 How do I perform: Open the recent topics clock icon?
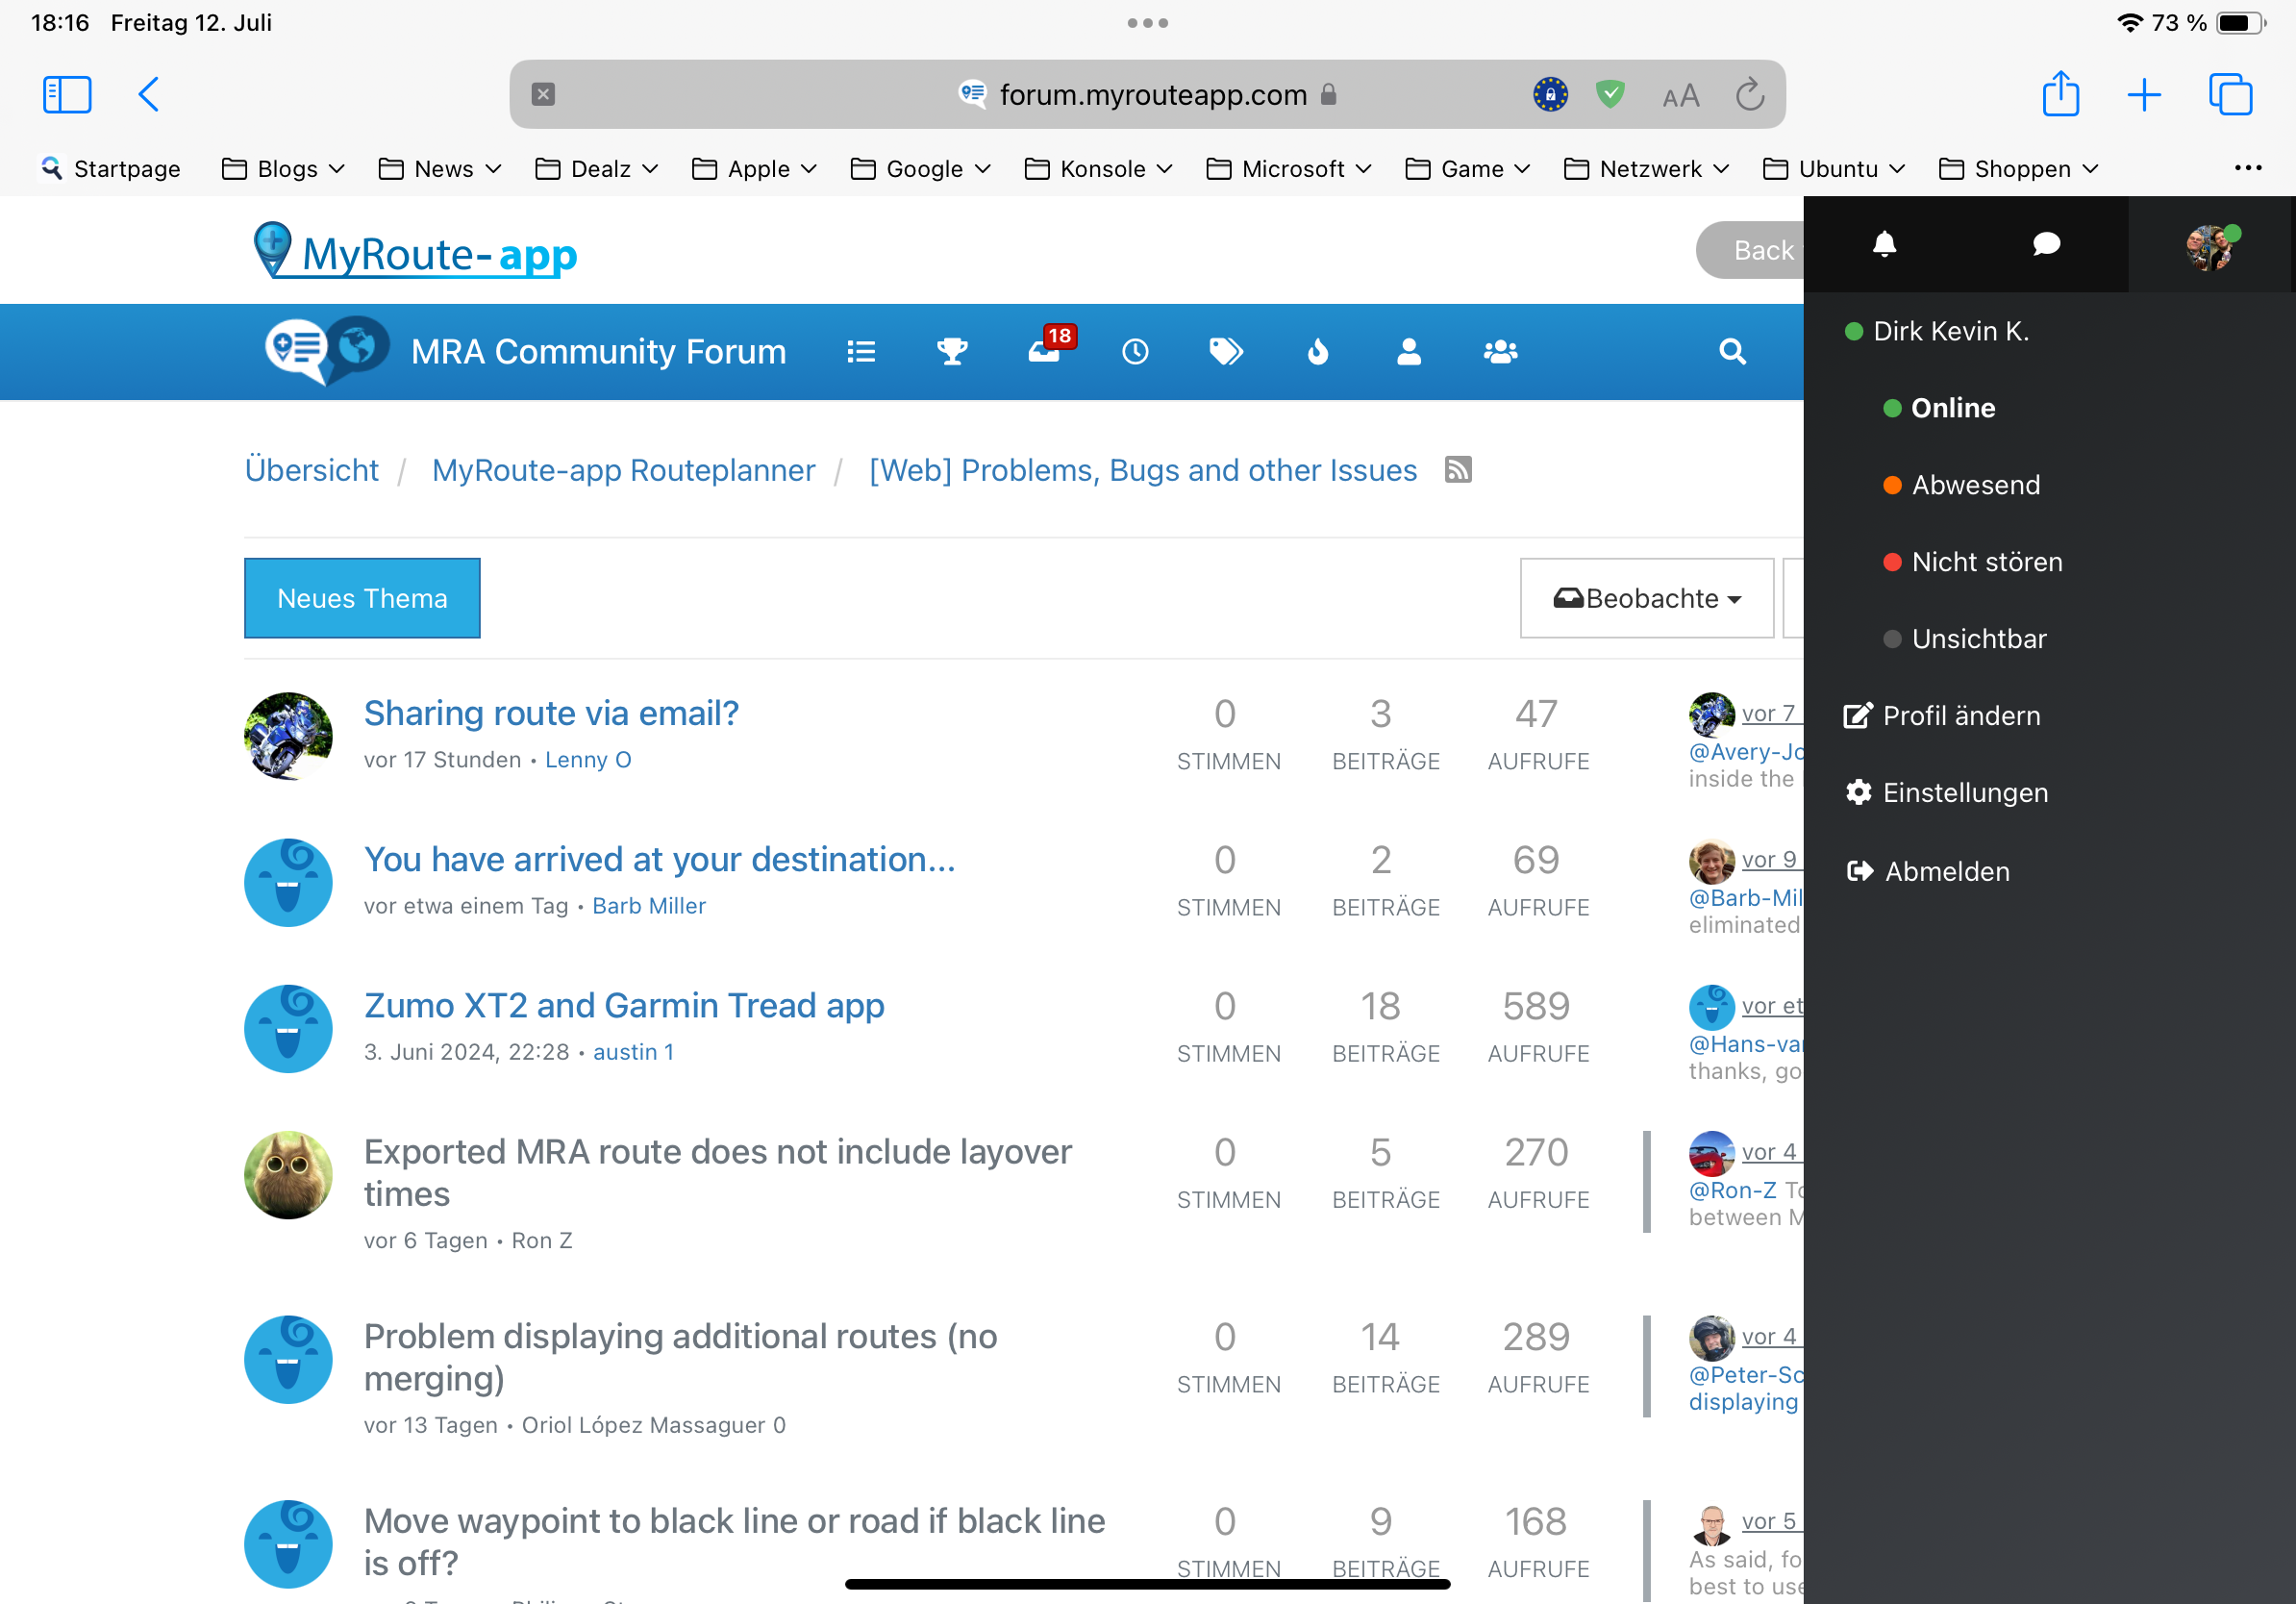pos(1135,352)
